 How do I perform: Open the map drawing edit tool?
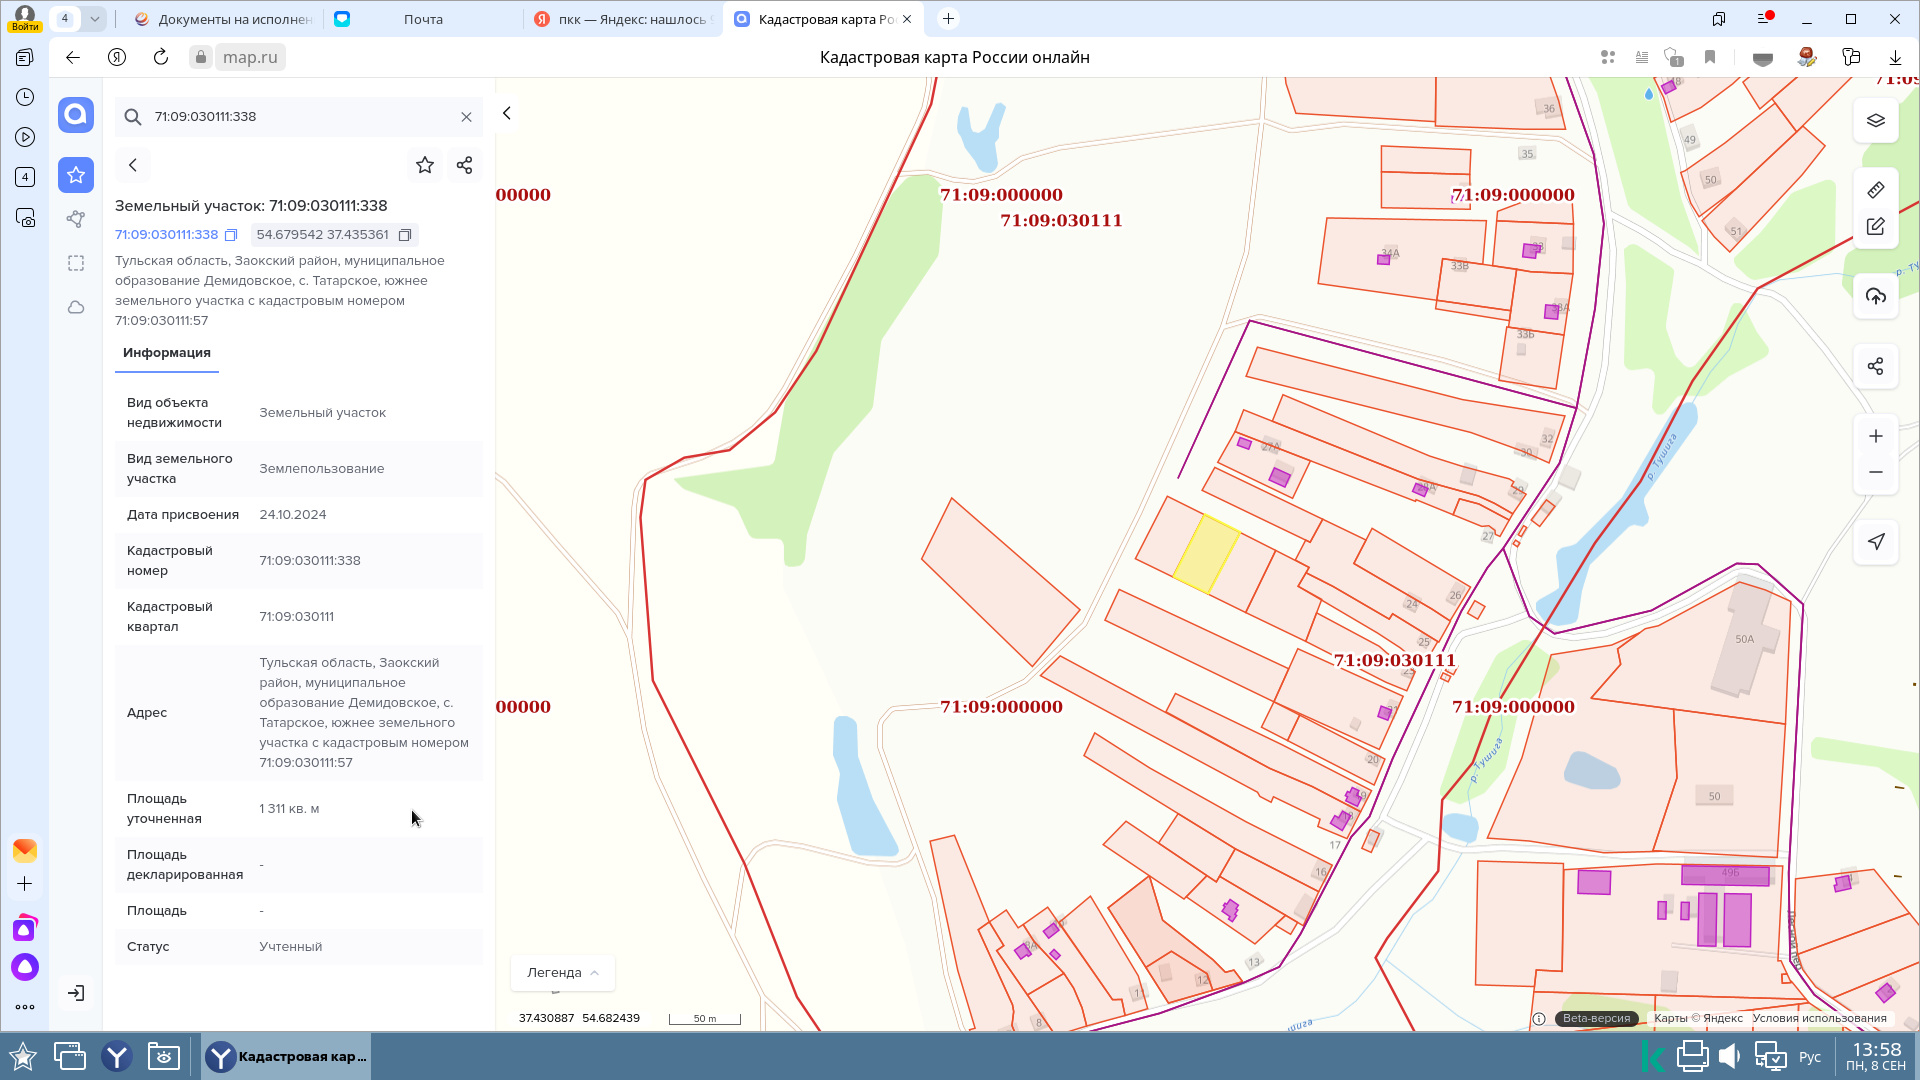(x=1875, y=227)
